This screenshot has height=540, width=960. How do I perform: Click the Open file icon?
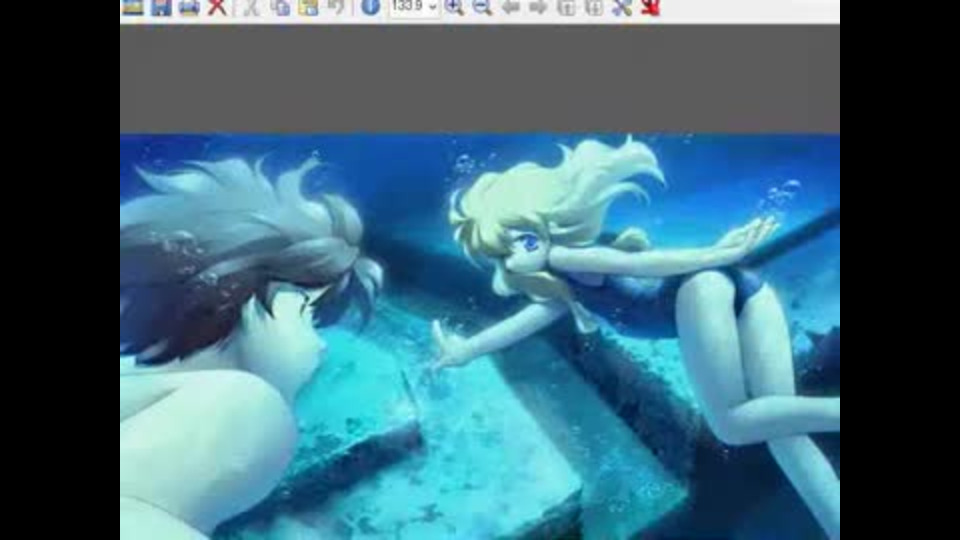[133, 7]
